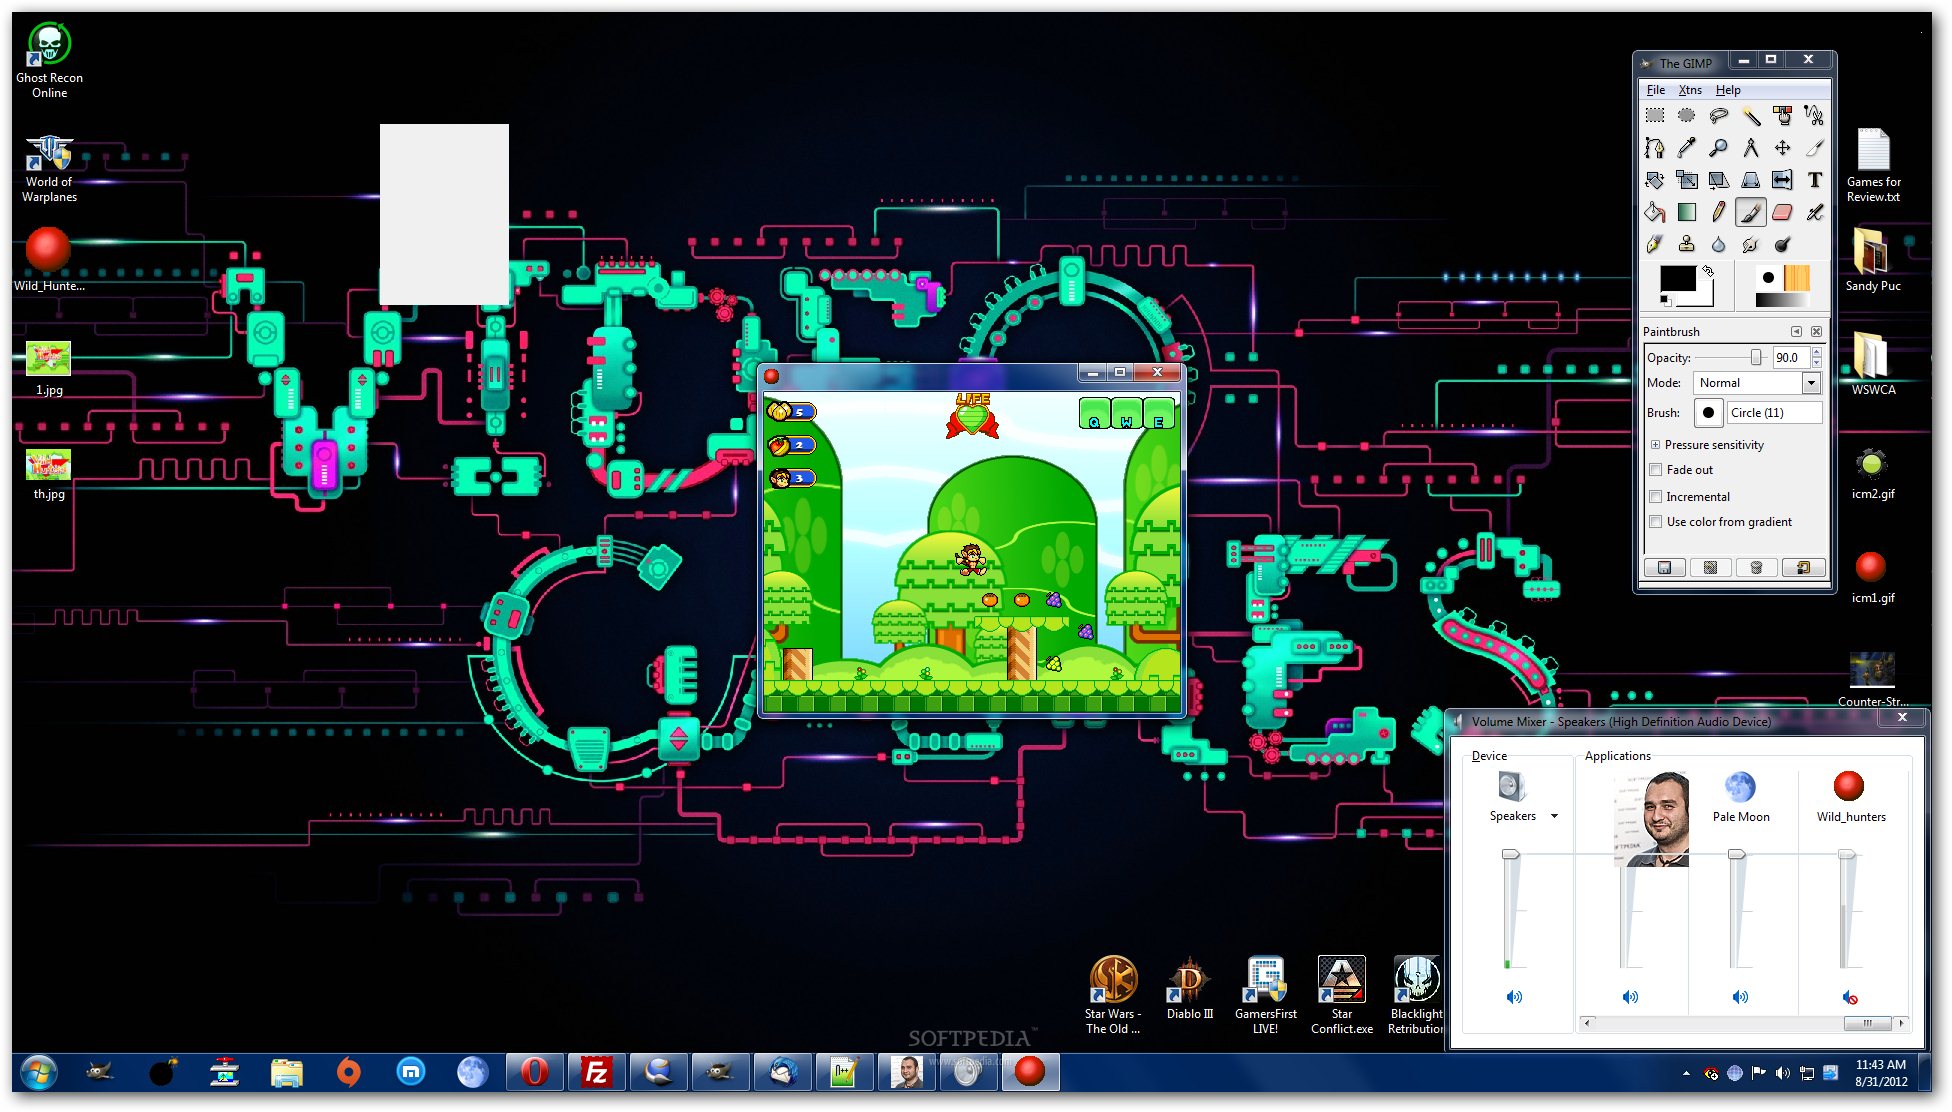Open Opera from the taskbar
This screenshot has width=1952, height=1112.
535,1072
